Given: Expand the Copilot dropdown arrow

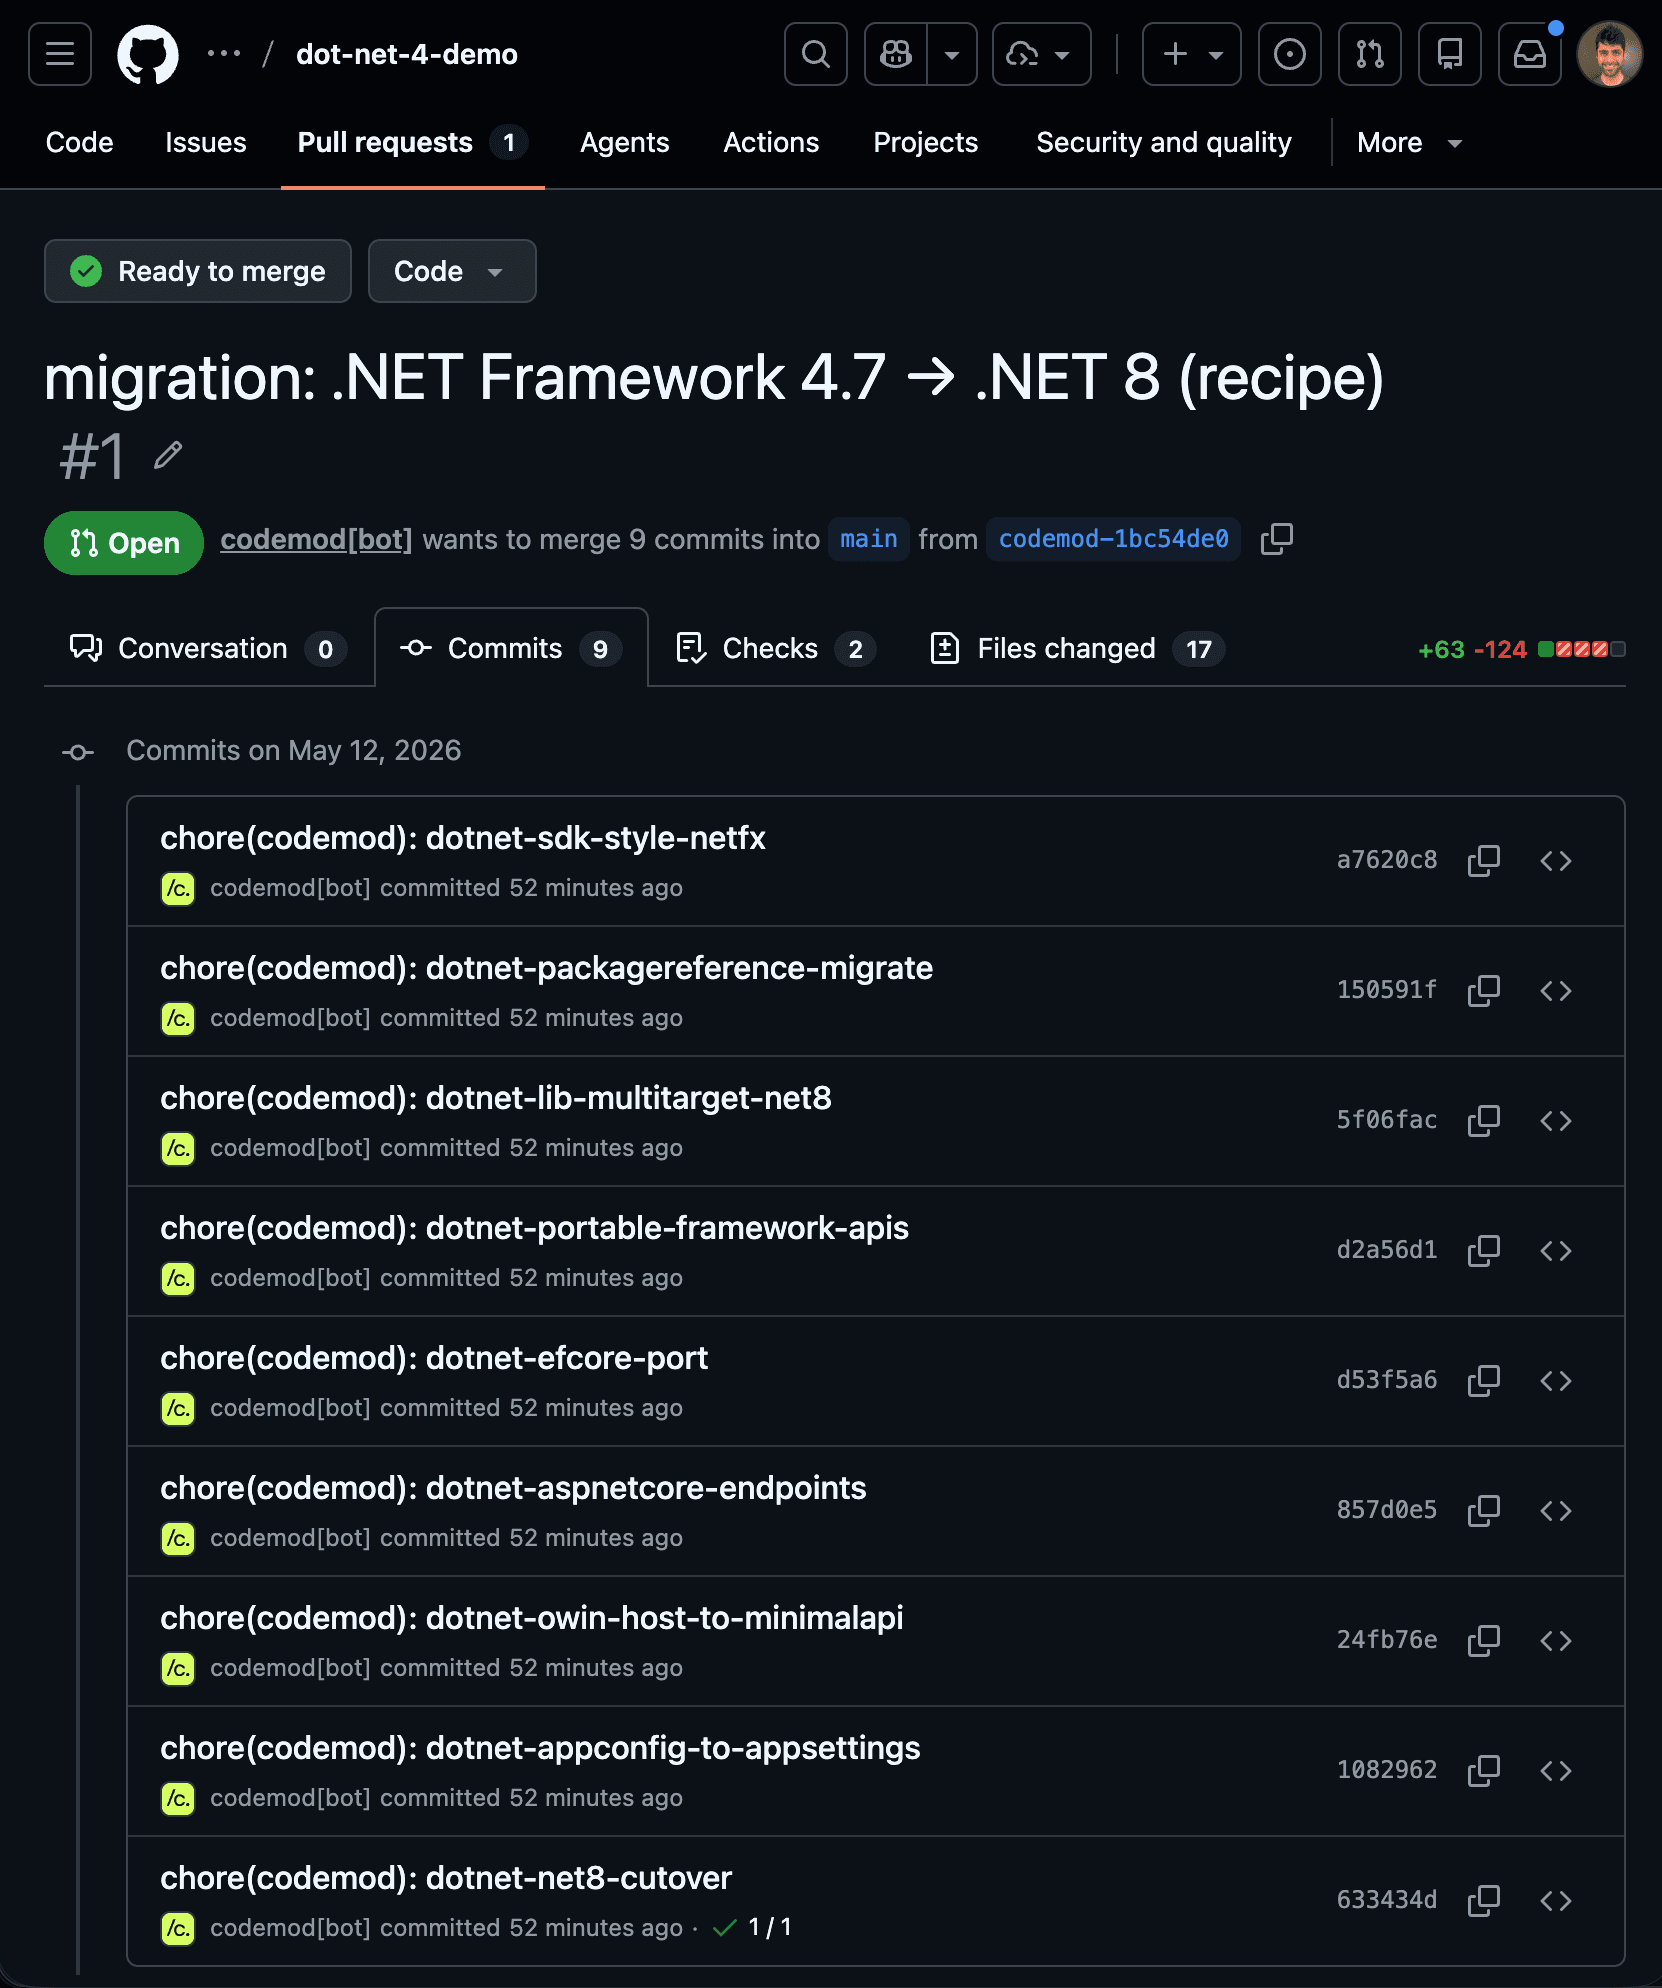Looking at the screenshot, I should 952,54.
